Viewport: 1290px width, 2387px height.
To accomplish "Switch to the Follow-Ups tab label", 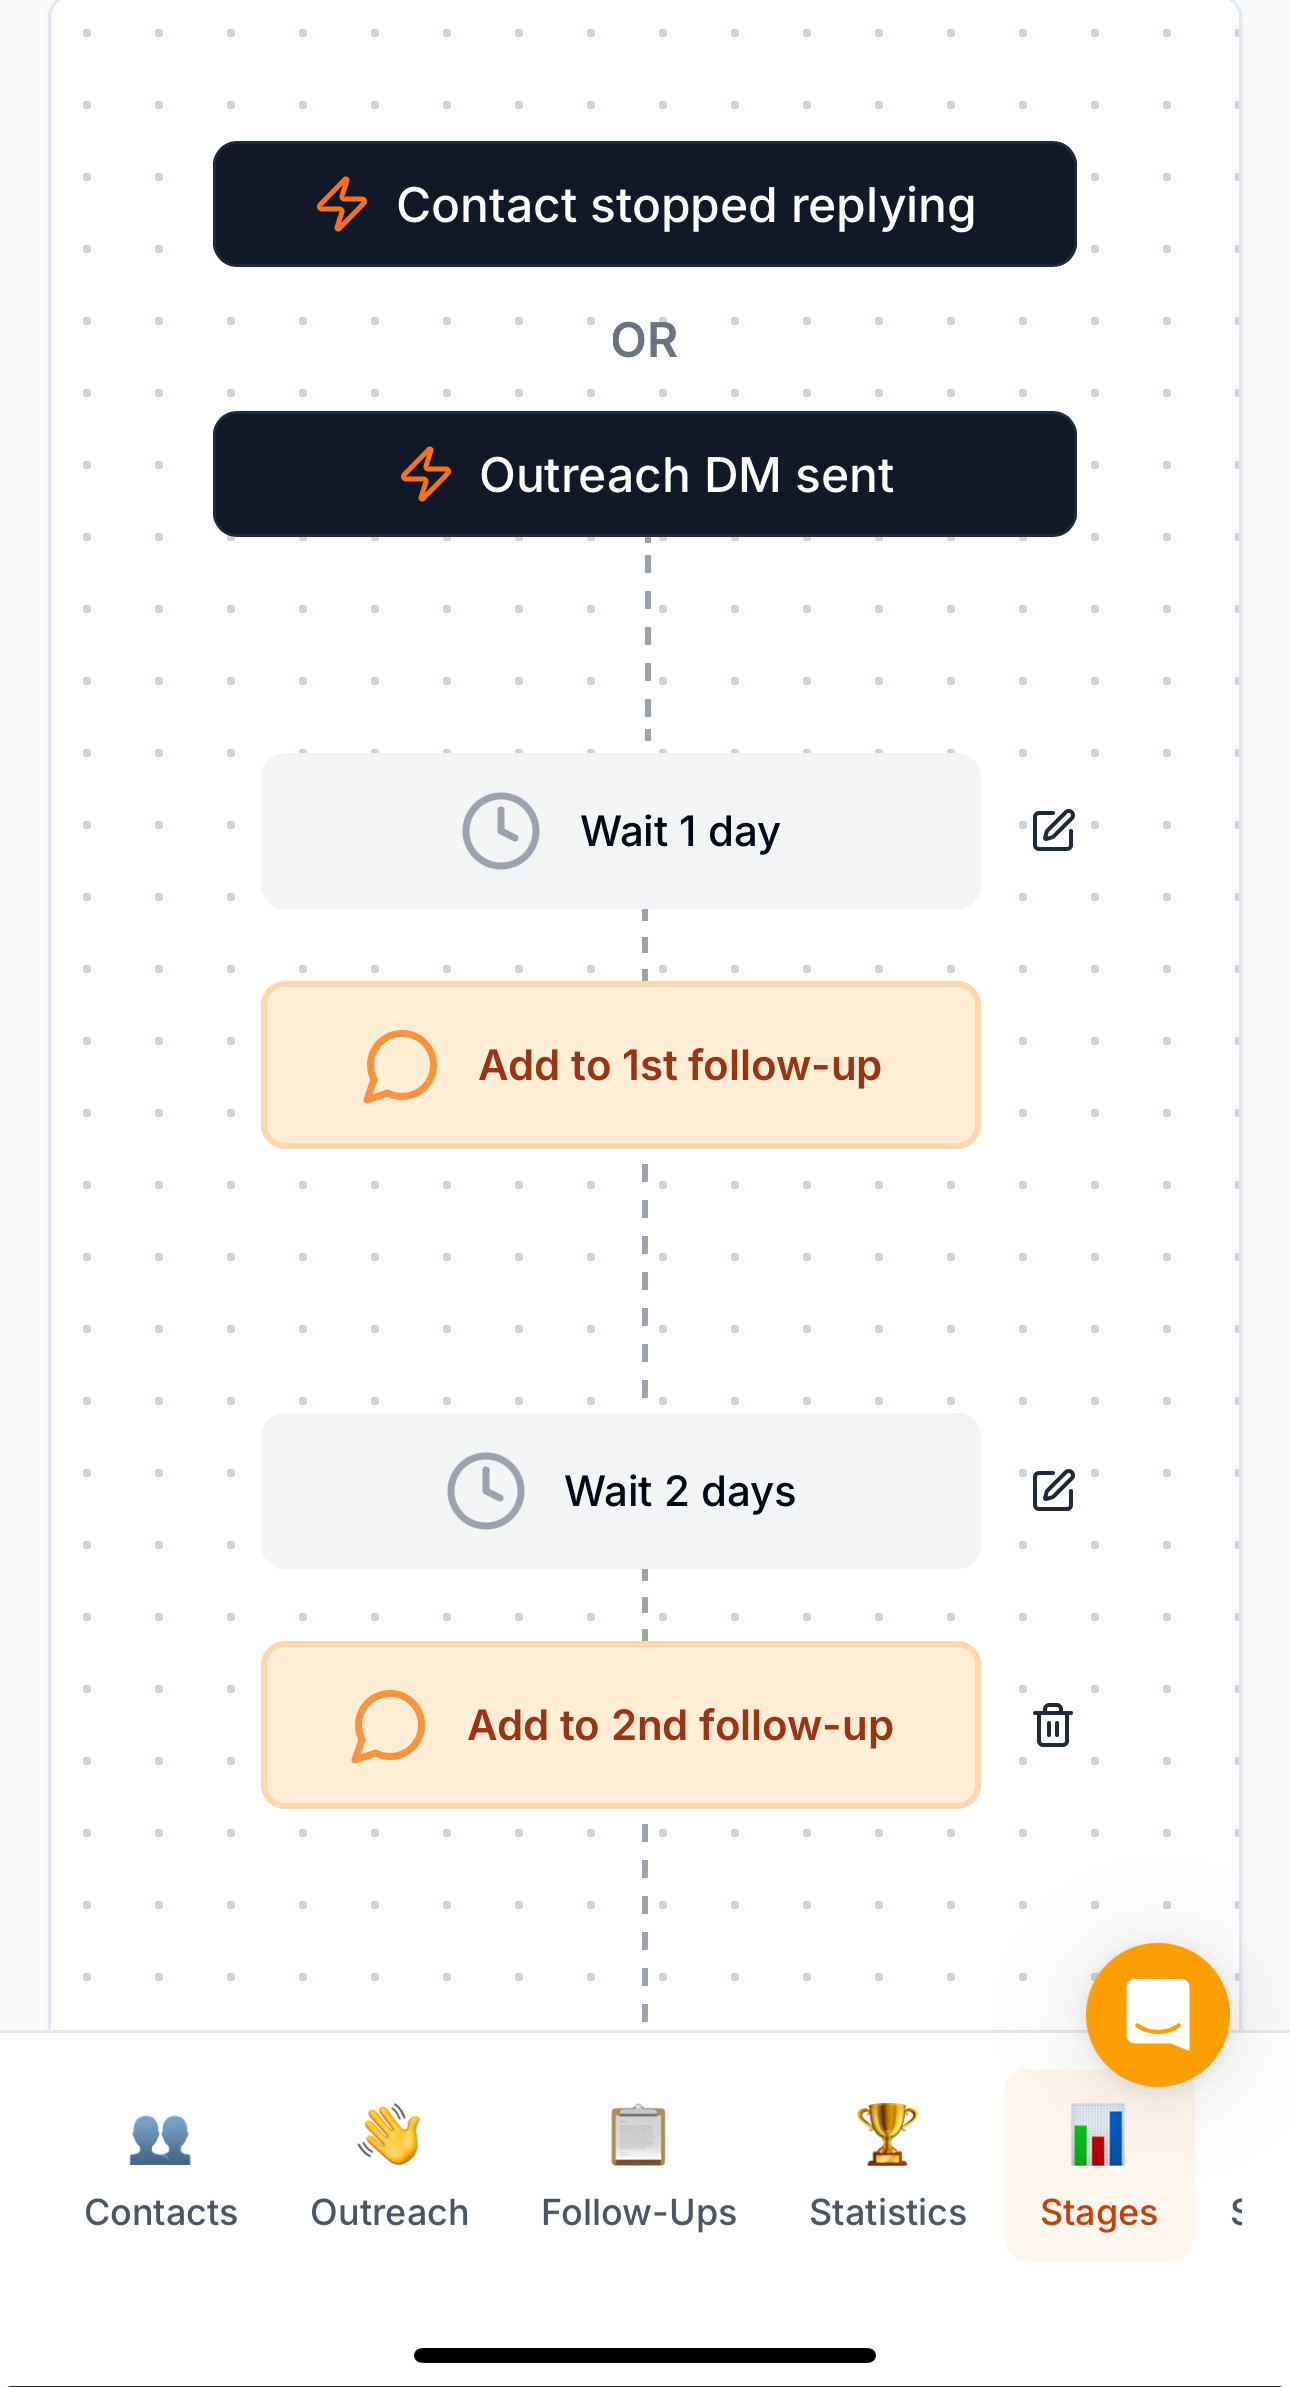I will click(638, 2213).
